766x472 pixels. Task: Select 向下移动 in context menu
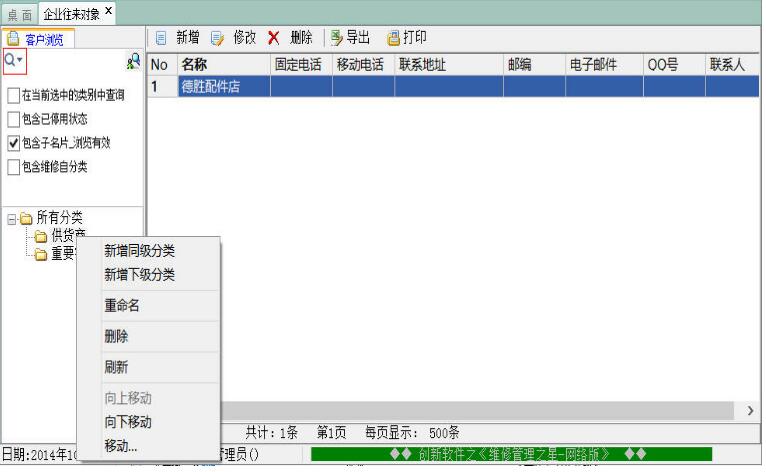pyautogui.click(x=128, y=422)
